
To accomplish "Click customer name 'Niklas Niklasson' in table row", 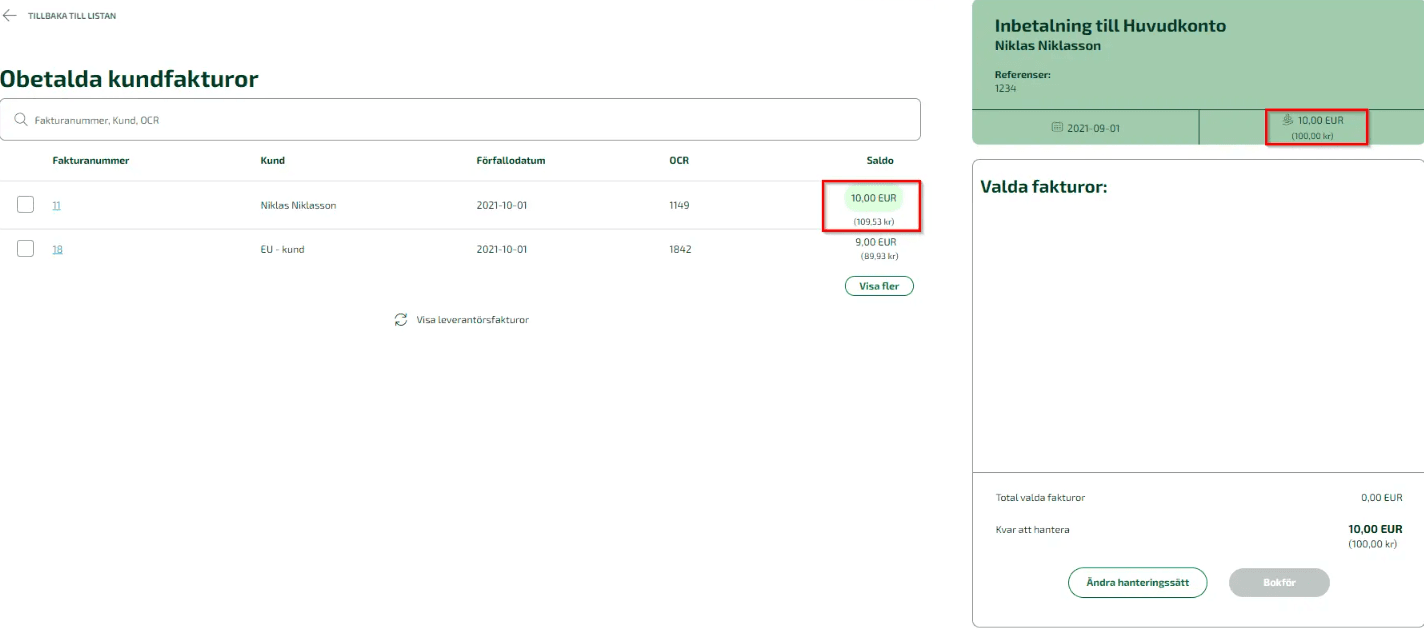I will point(298,205).
